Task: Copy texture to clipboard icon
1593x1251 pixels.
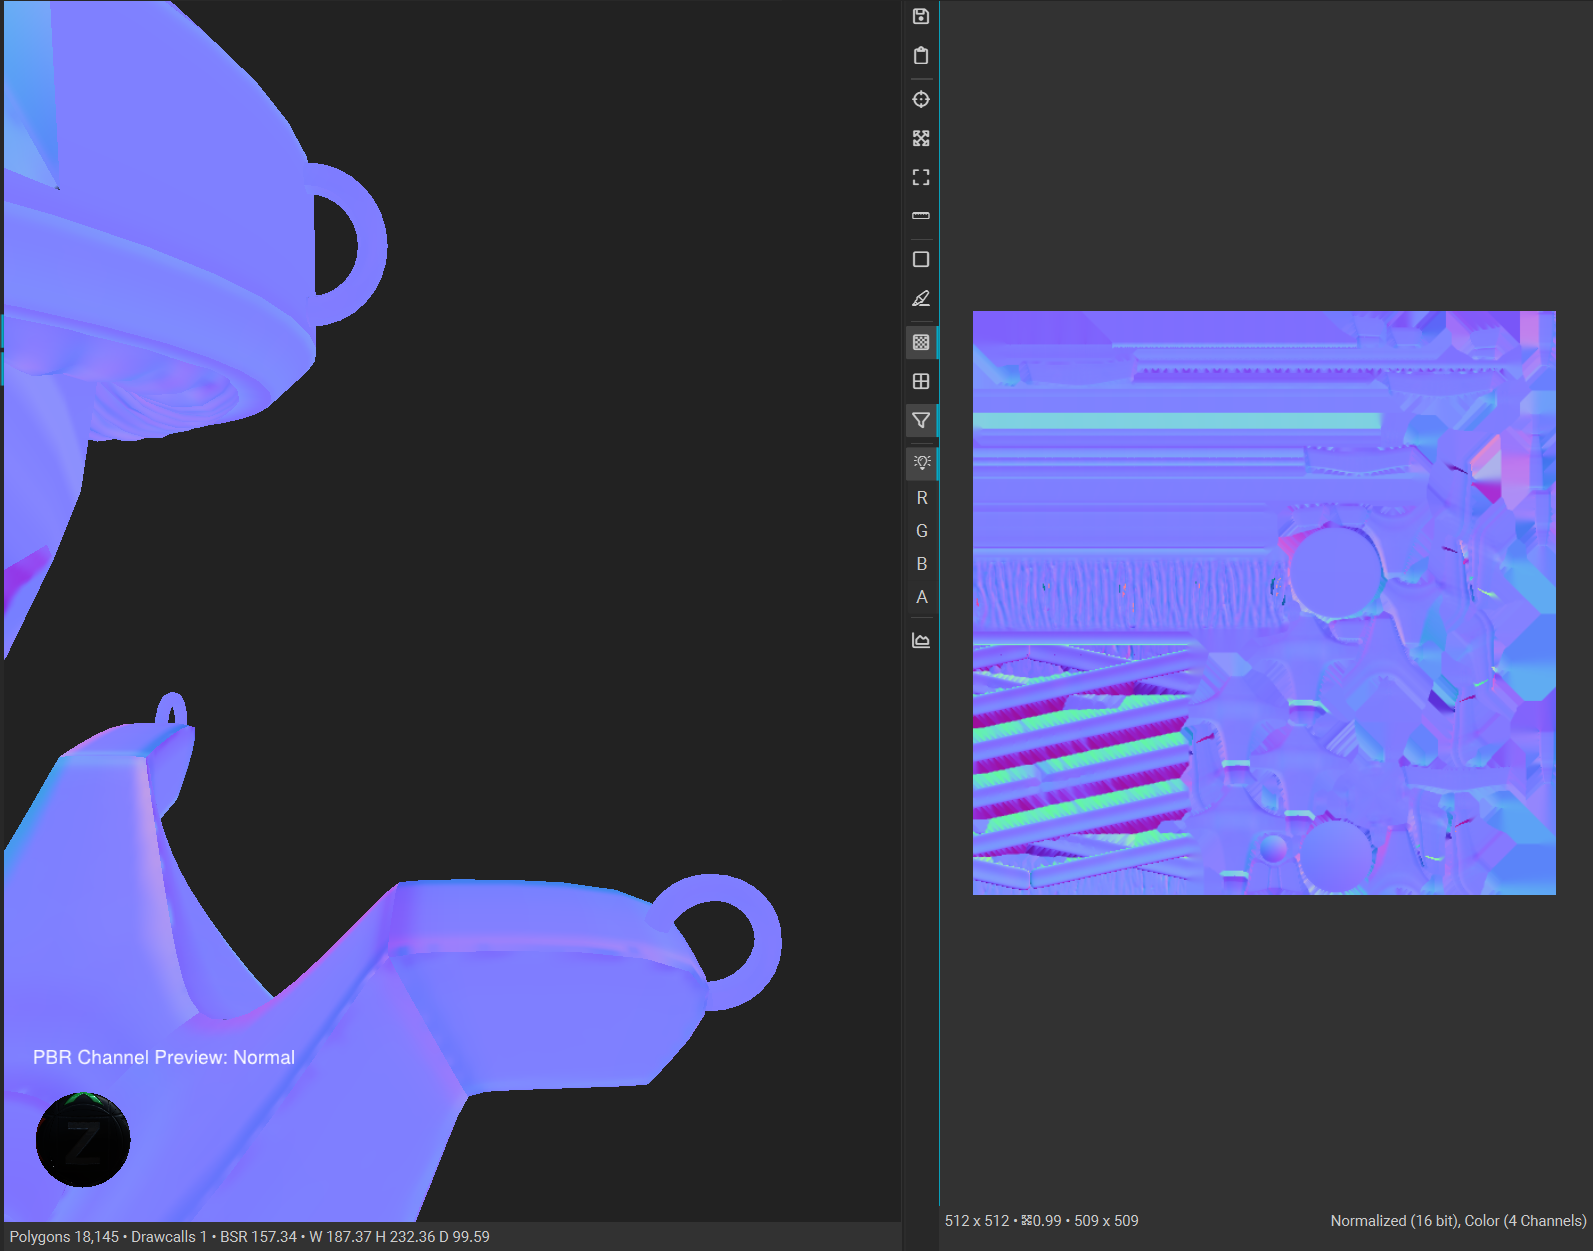Action: tap(921, 55)
